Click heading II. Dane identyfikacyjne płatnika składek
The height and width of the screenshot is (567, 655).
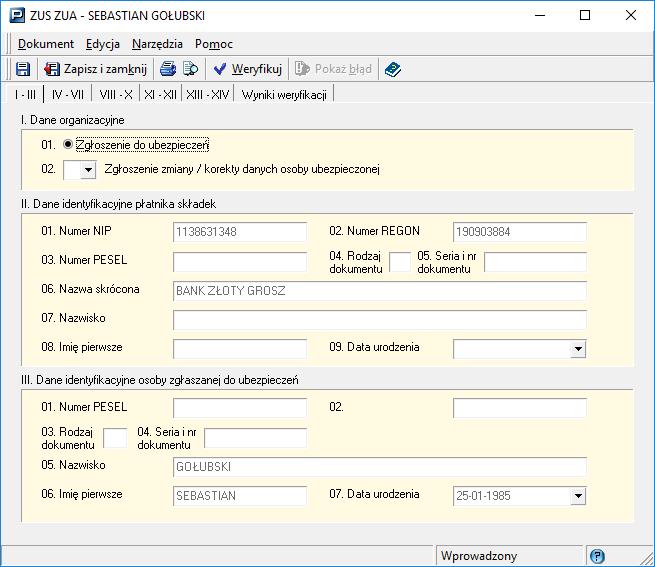click(x=118, y=204)
